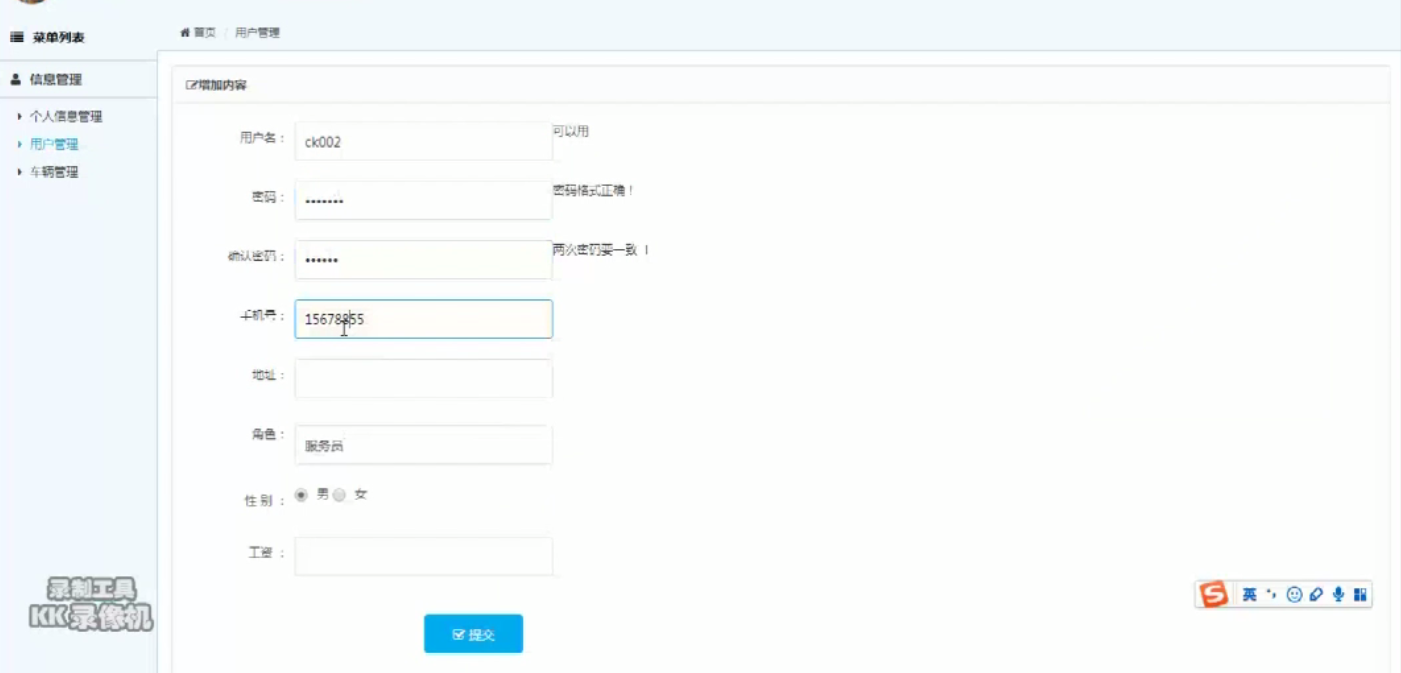Click the 两次密码要一致！ message
Screen dimensions: 1401x673
click(601, 250)
